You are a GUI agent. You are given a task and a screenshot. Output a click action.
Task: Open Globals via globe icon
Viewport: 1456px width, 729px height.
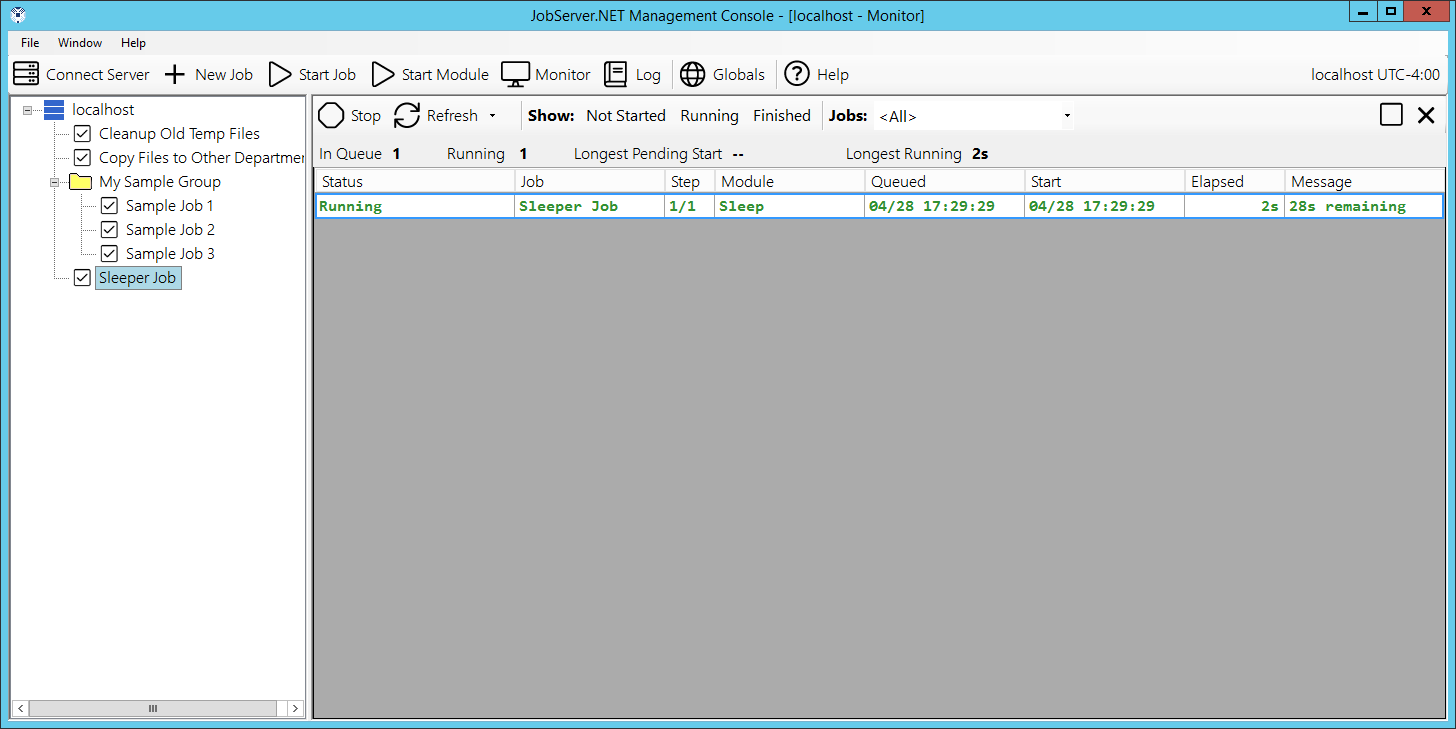(x=692, y=74)
